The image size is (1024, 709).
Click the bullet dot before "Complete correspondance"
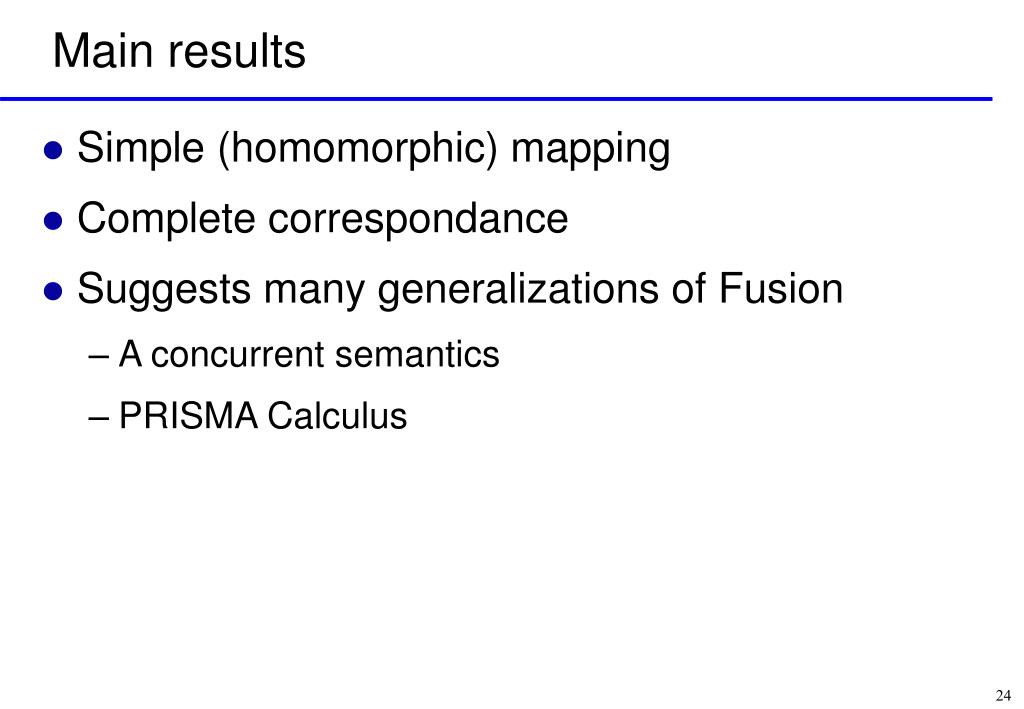[x=53, y=221]
